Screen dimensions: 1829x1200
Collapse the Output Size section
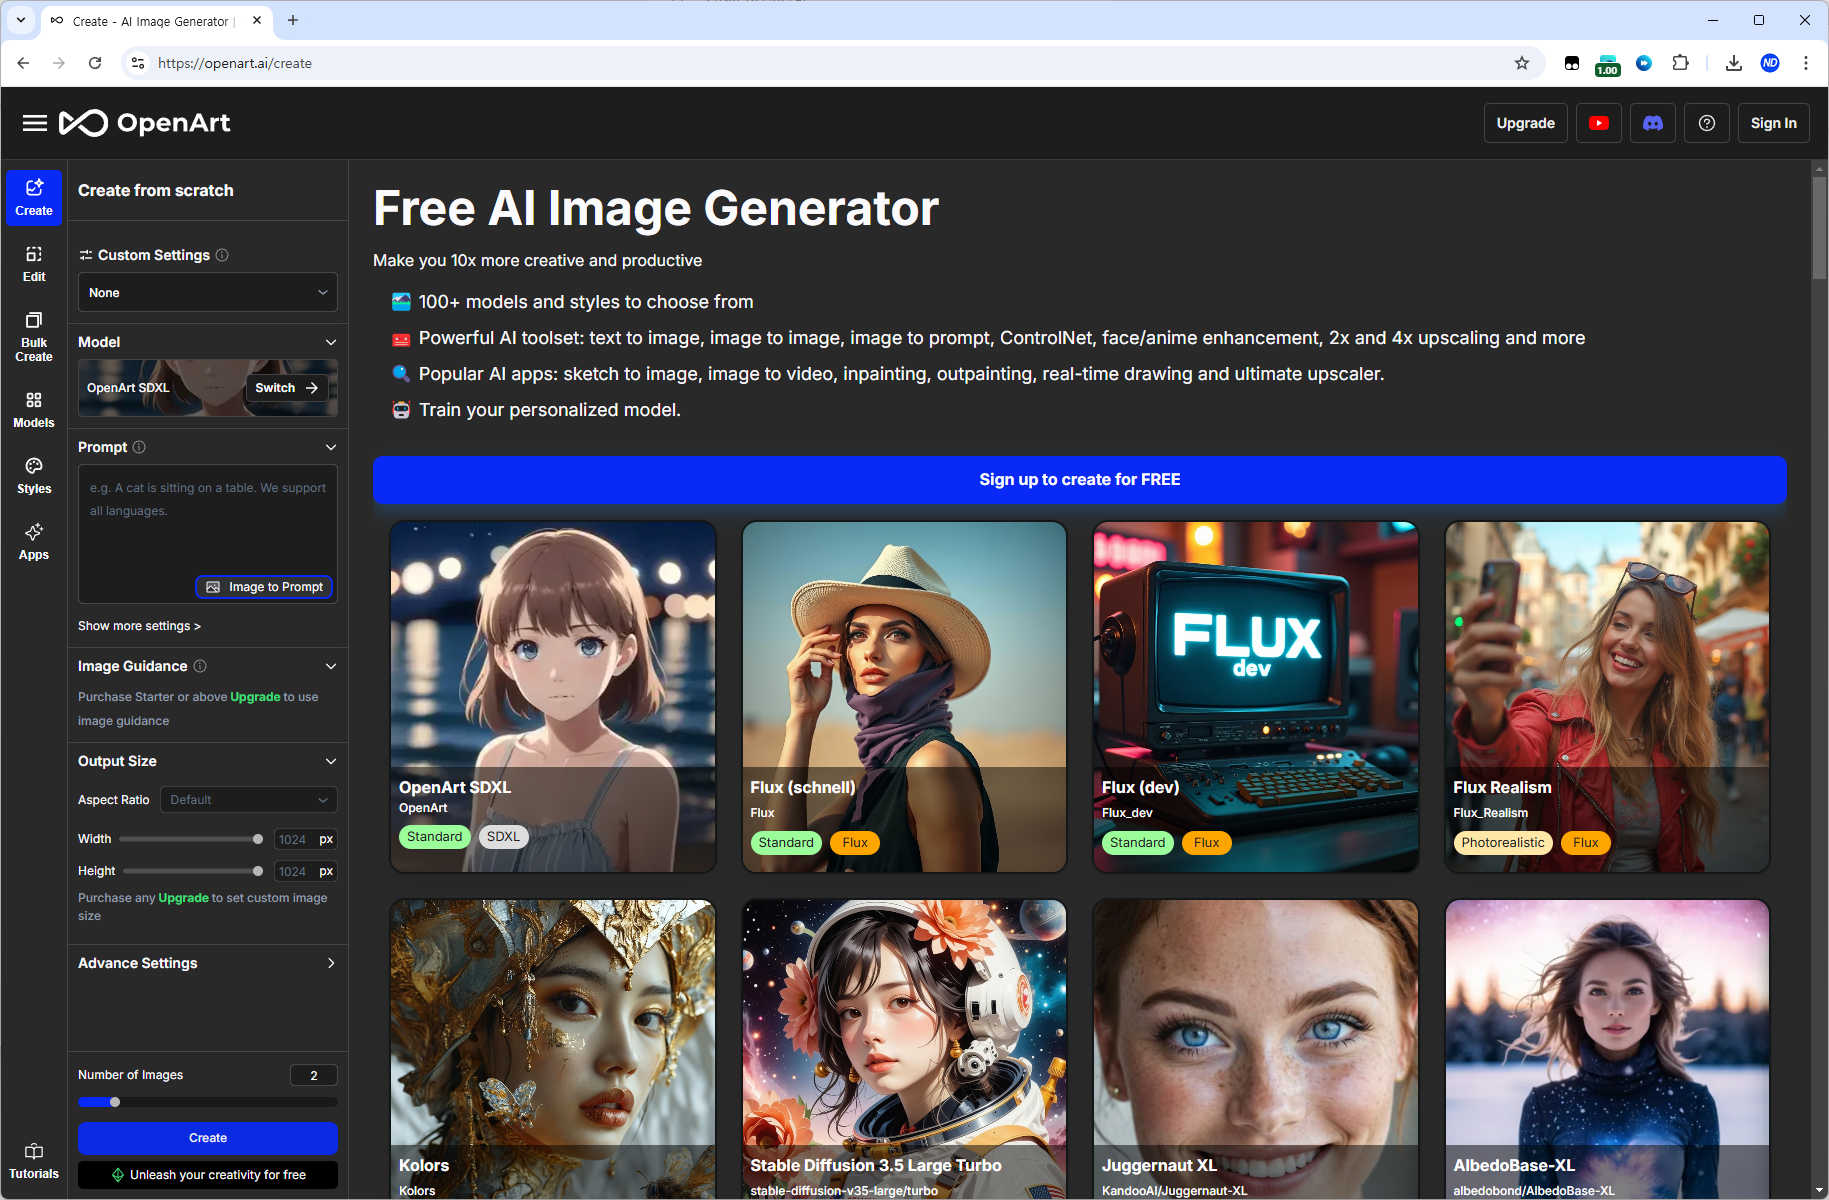pos(331,761)
